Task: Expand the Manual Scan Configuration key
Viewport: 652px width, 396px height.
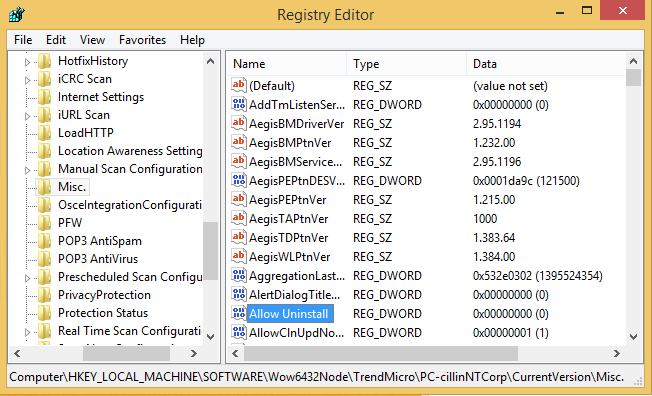Action: 27,170
